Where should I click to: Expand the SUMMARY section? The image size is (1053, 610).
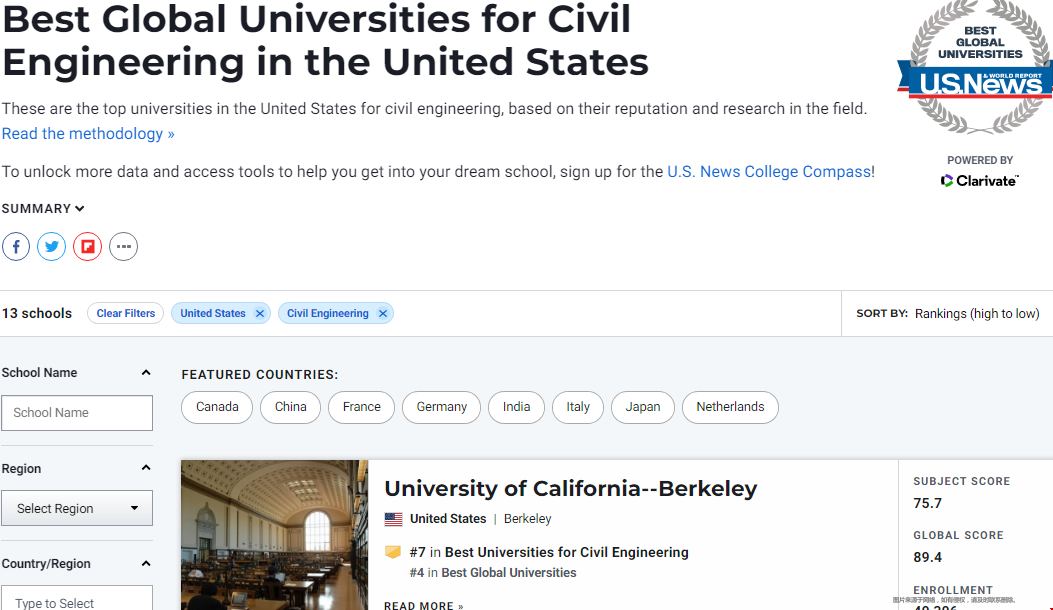click(x=43, y=209)
